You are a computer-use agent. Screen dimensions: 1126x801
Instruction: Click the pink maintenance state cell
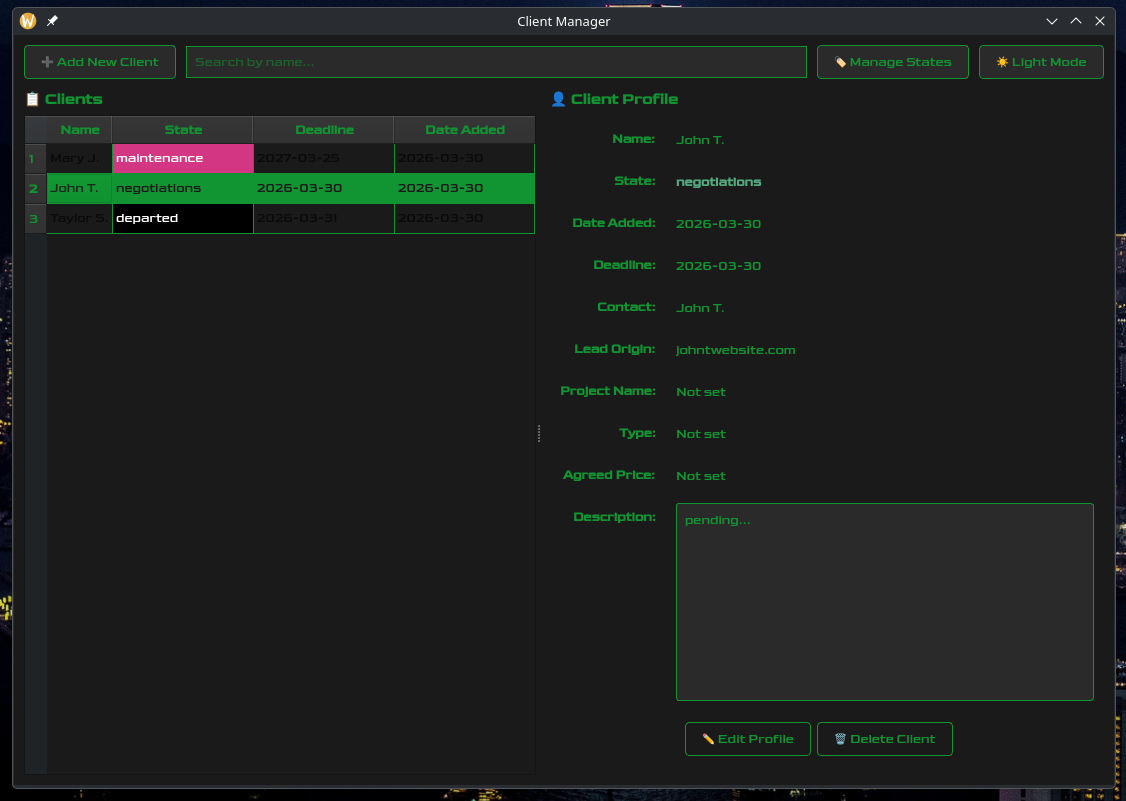click(x=182, y=158)
